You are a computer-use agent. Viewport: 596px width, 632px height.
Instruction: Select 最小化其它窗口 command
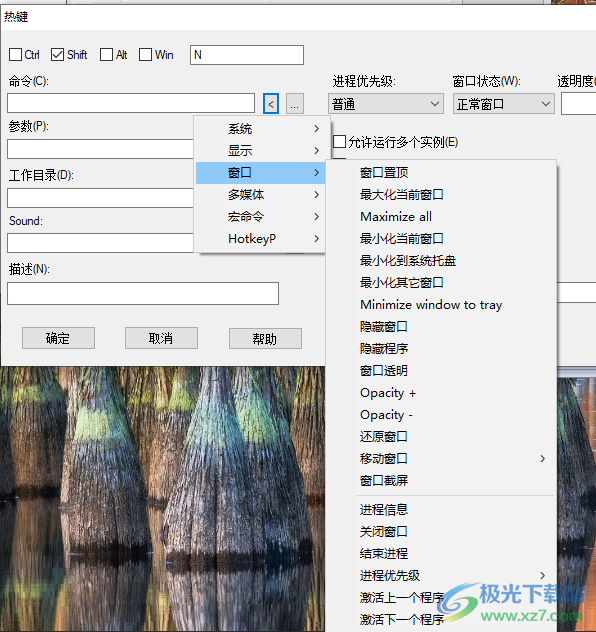pyautogui.click(x=441, y=283)
